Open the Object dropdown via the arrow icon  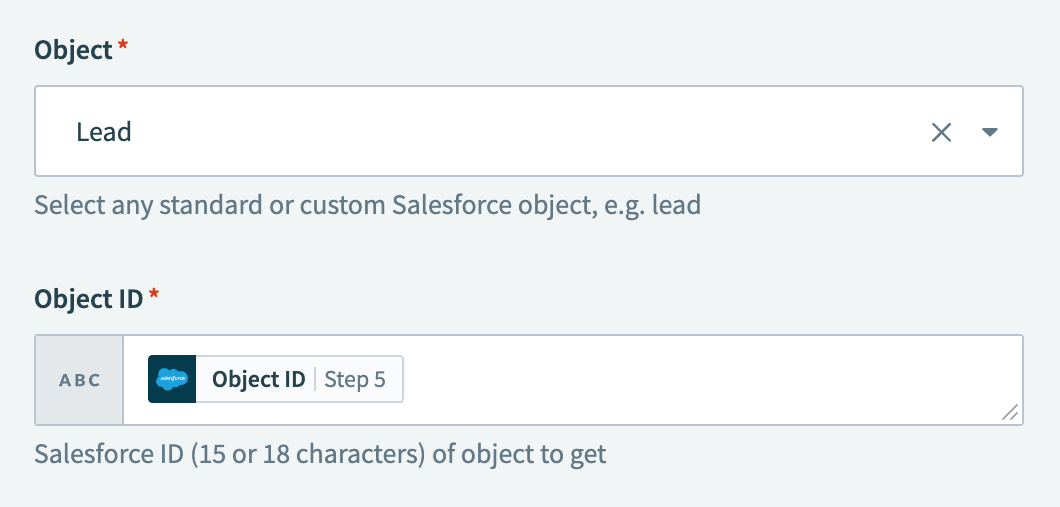coord(990,132)
